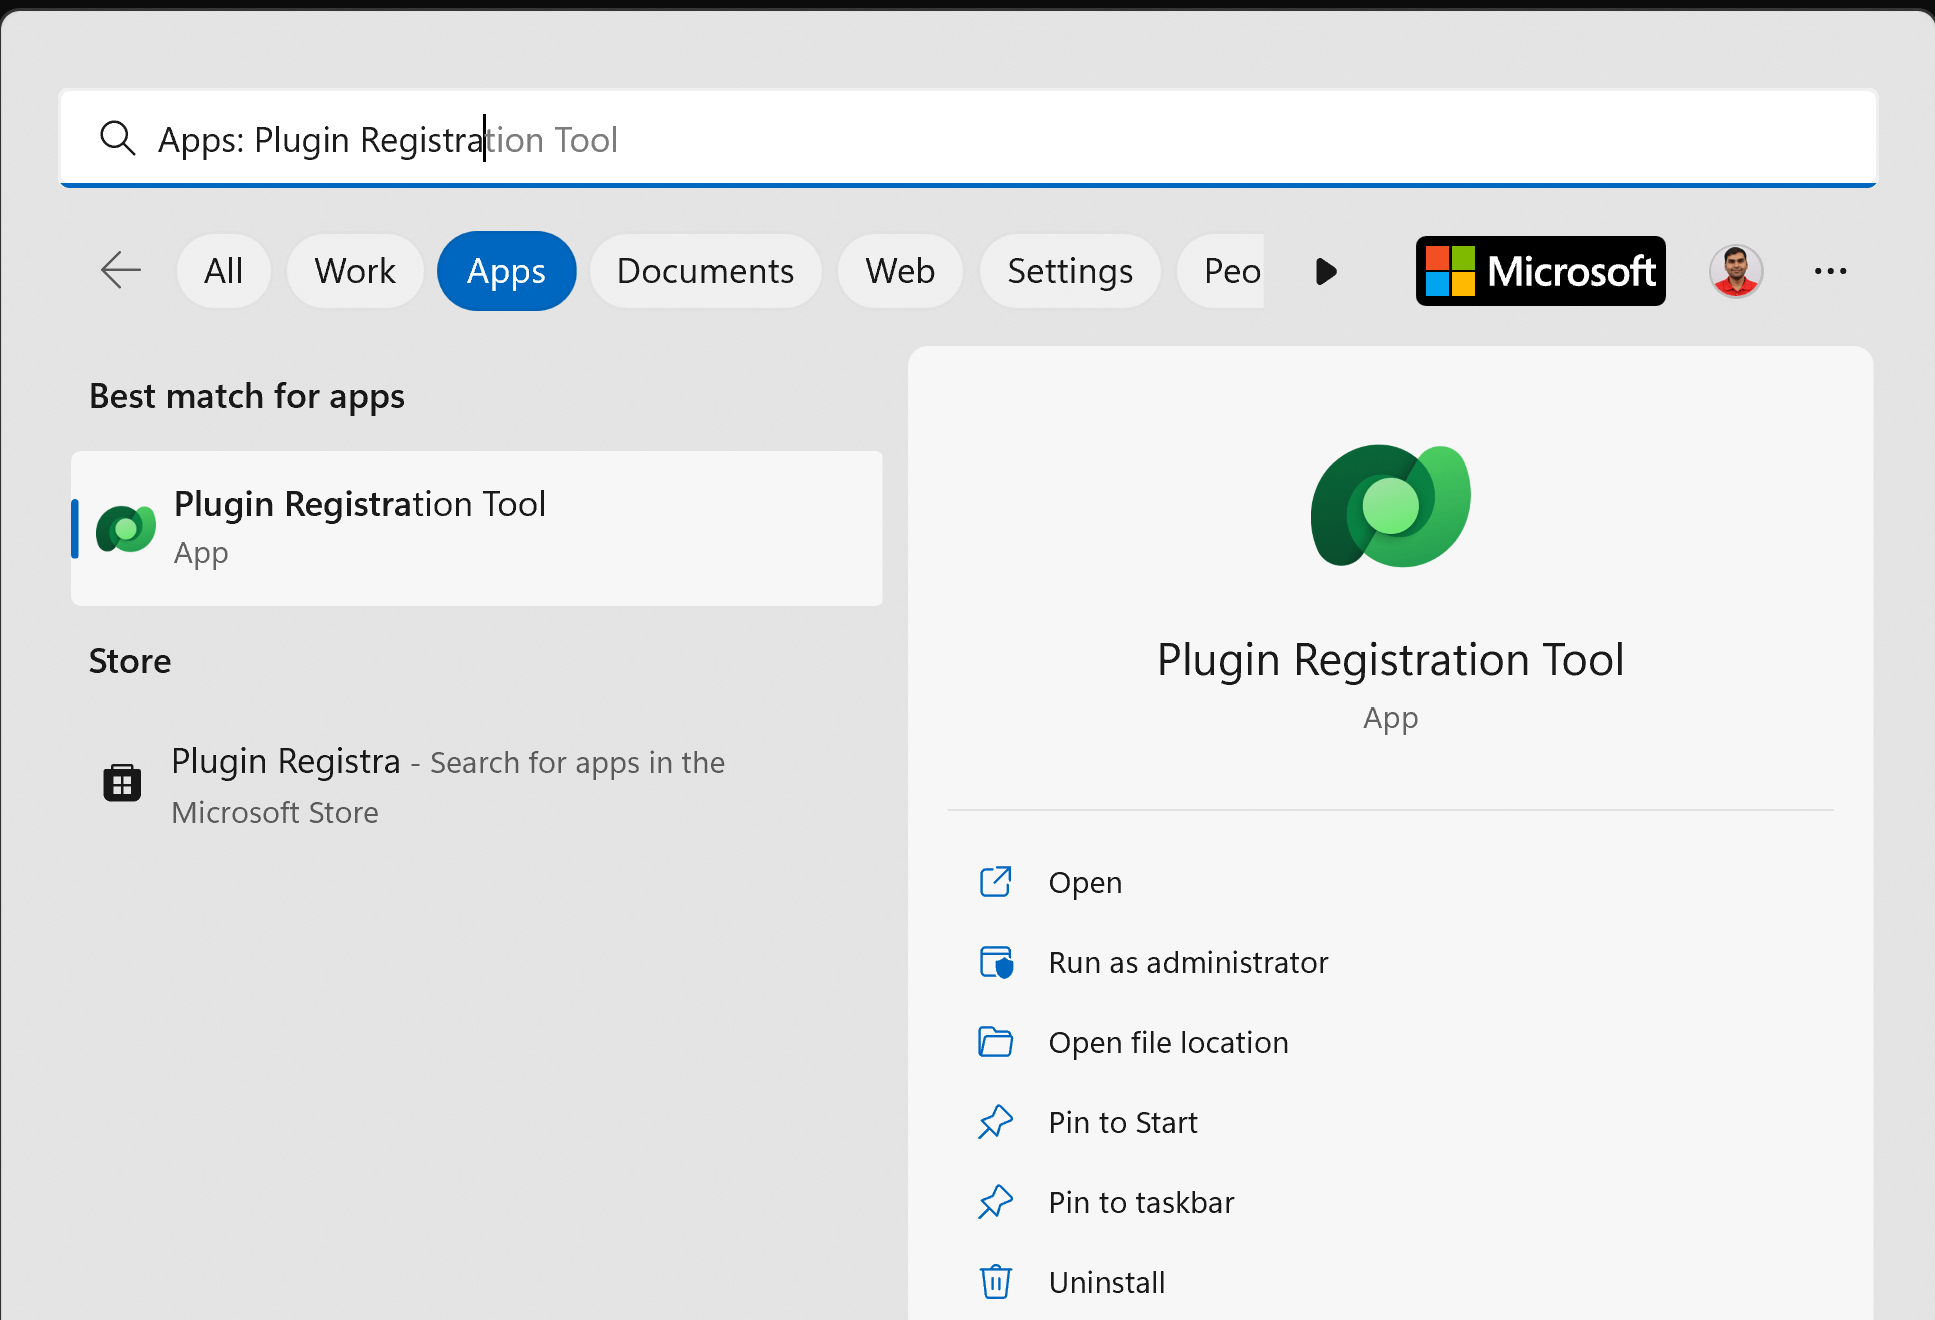Choose Open file location
Image resolution: width=1935 pixels, height=1320 pixels.
(x=1390, y=1042)
